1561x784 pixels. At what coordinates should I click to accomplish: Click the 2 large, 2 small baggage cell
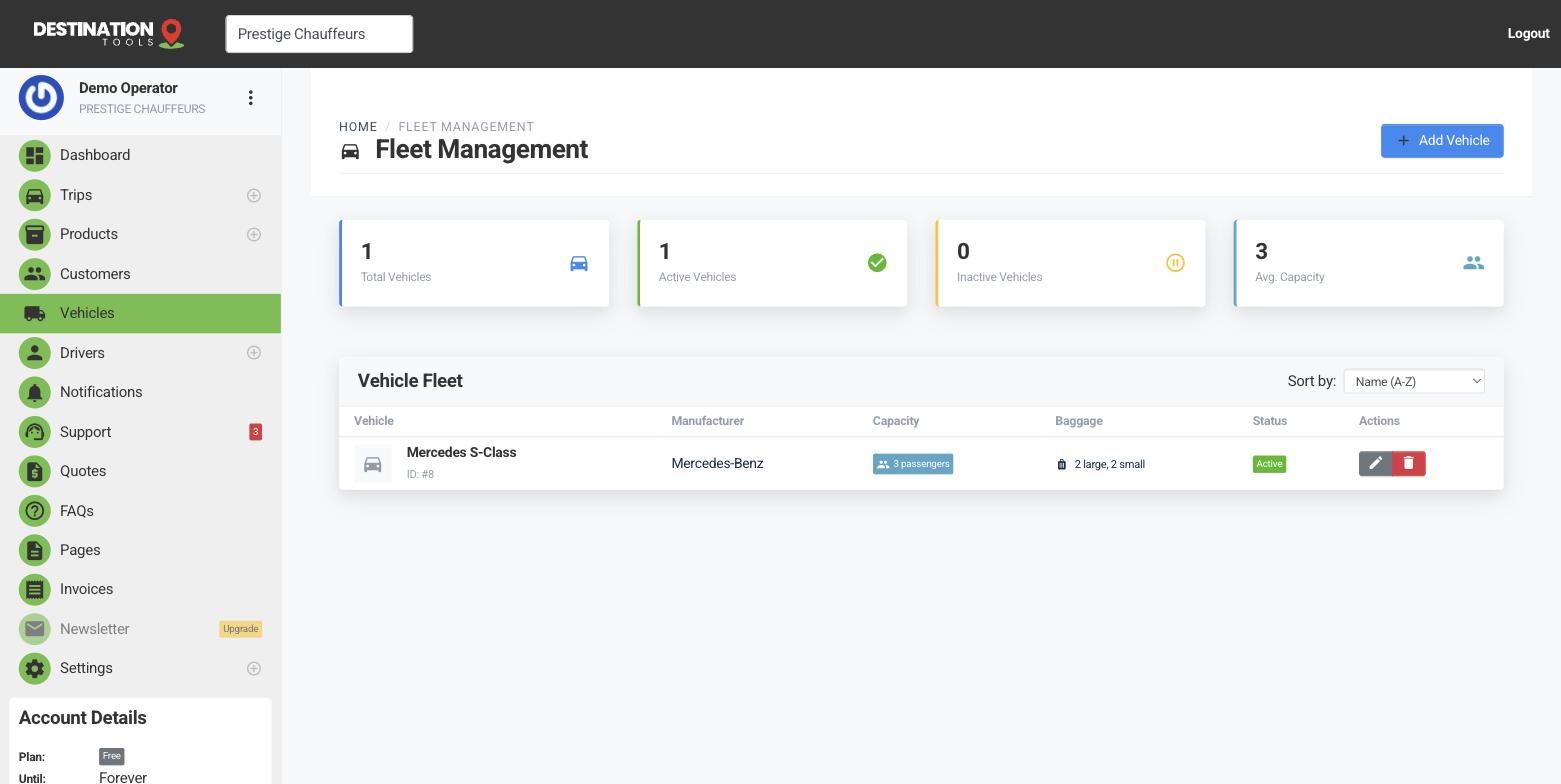tap(1101, 464)
